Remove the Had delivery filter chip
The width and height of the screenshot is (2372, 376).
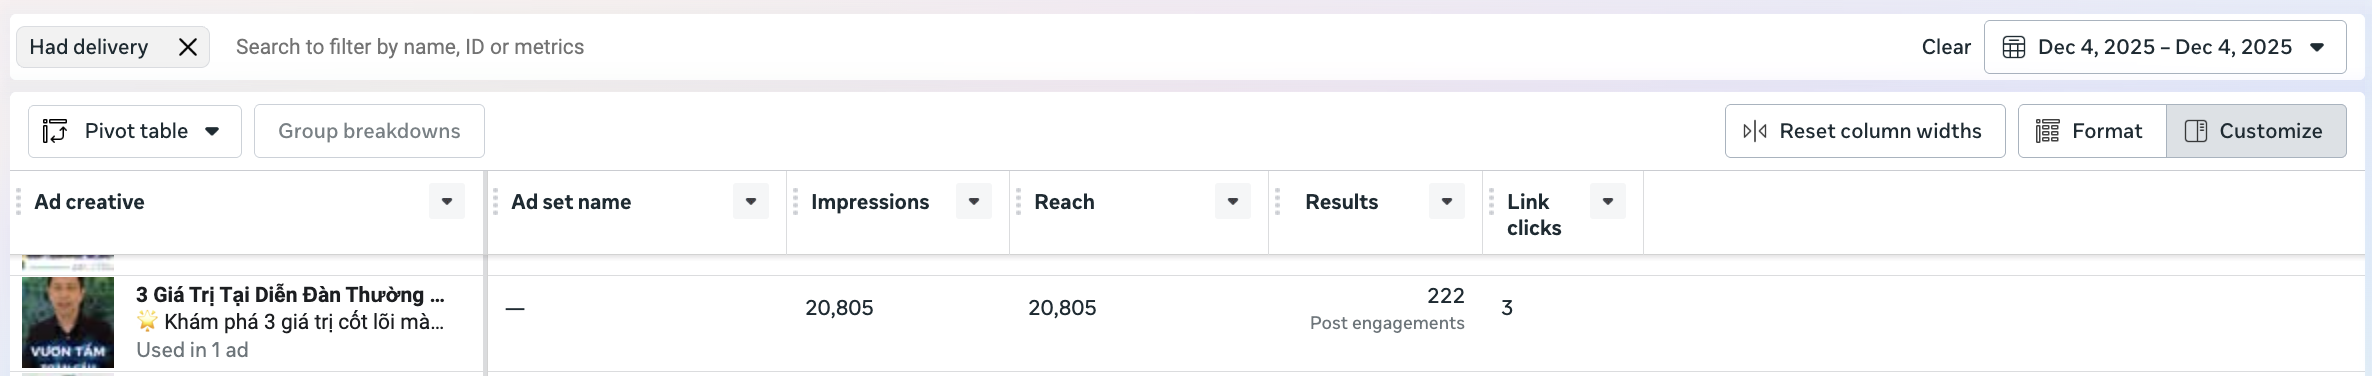[187, 47]
